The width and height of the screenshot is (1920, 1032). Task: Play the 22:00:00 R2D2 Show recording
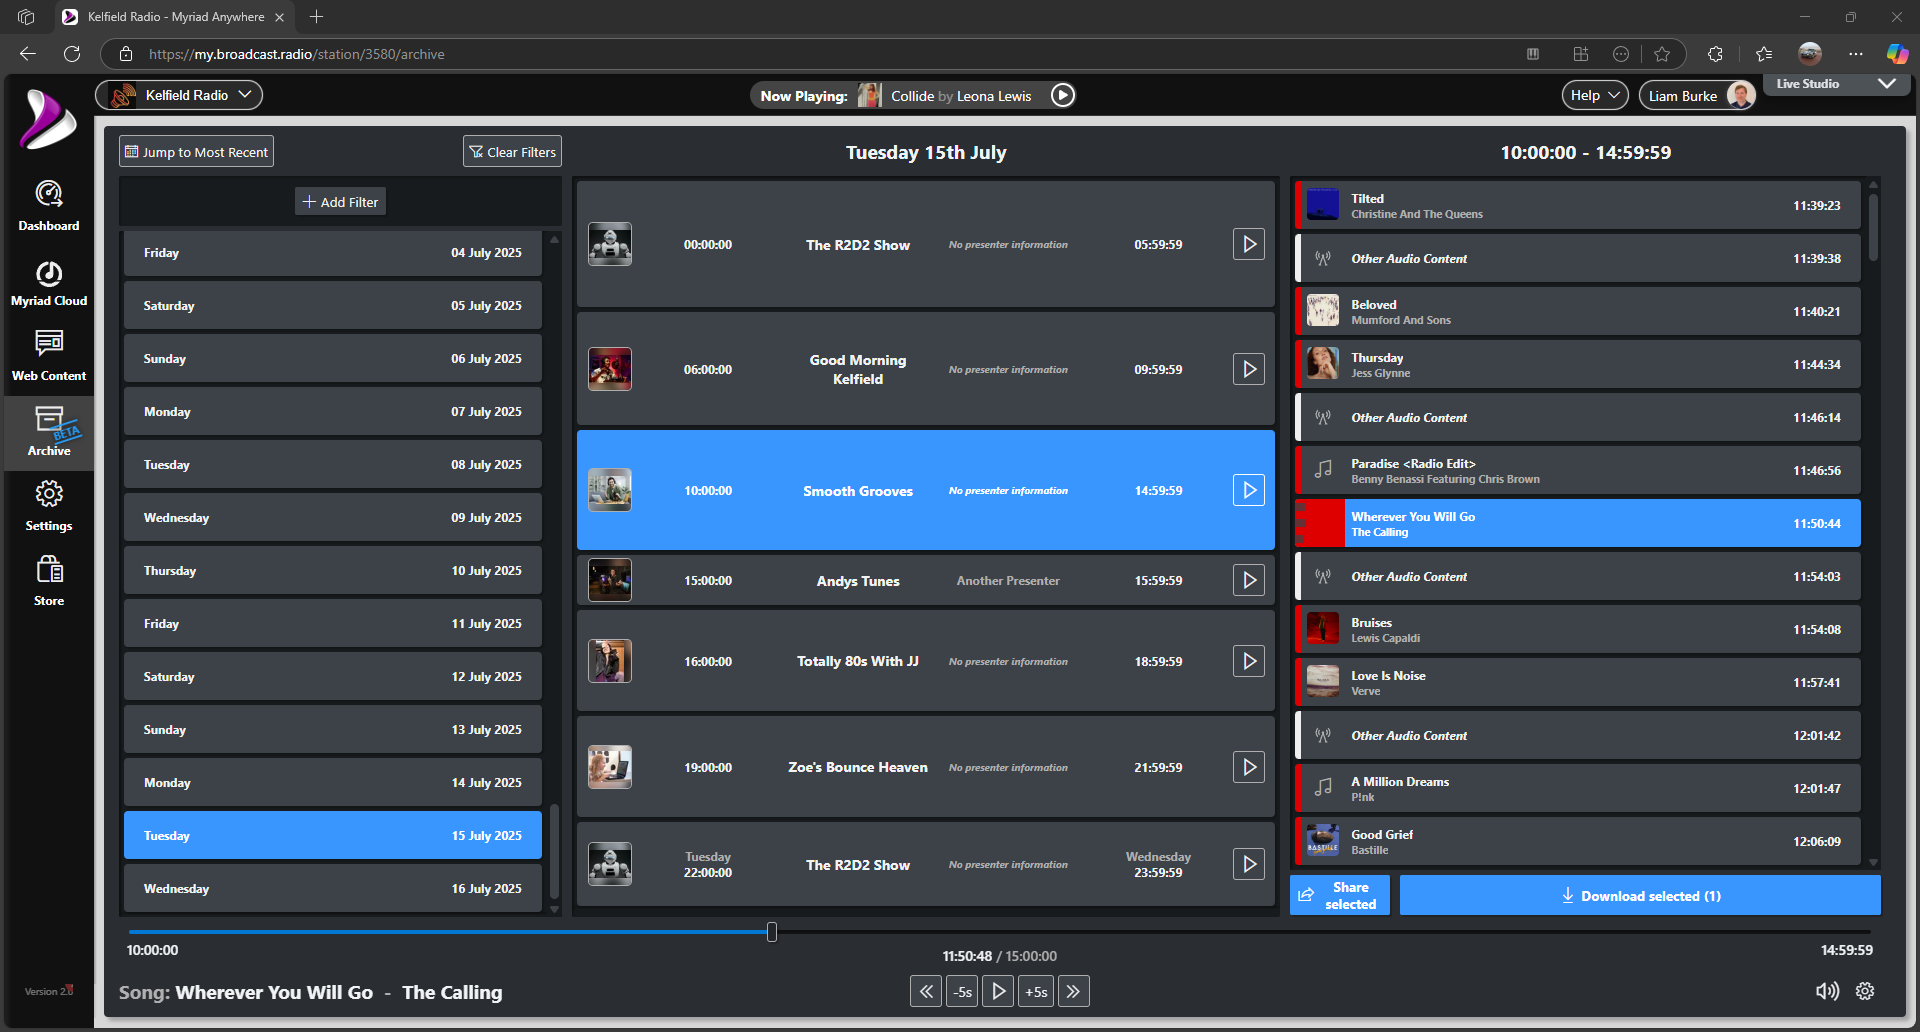tap(1249, 864)
